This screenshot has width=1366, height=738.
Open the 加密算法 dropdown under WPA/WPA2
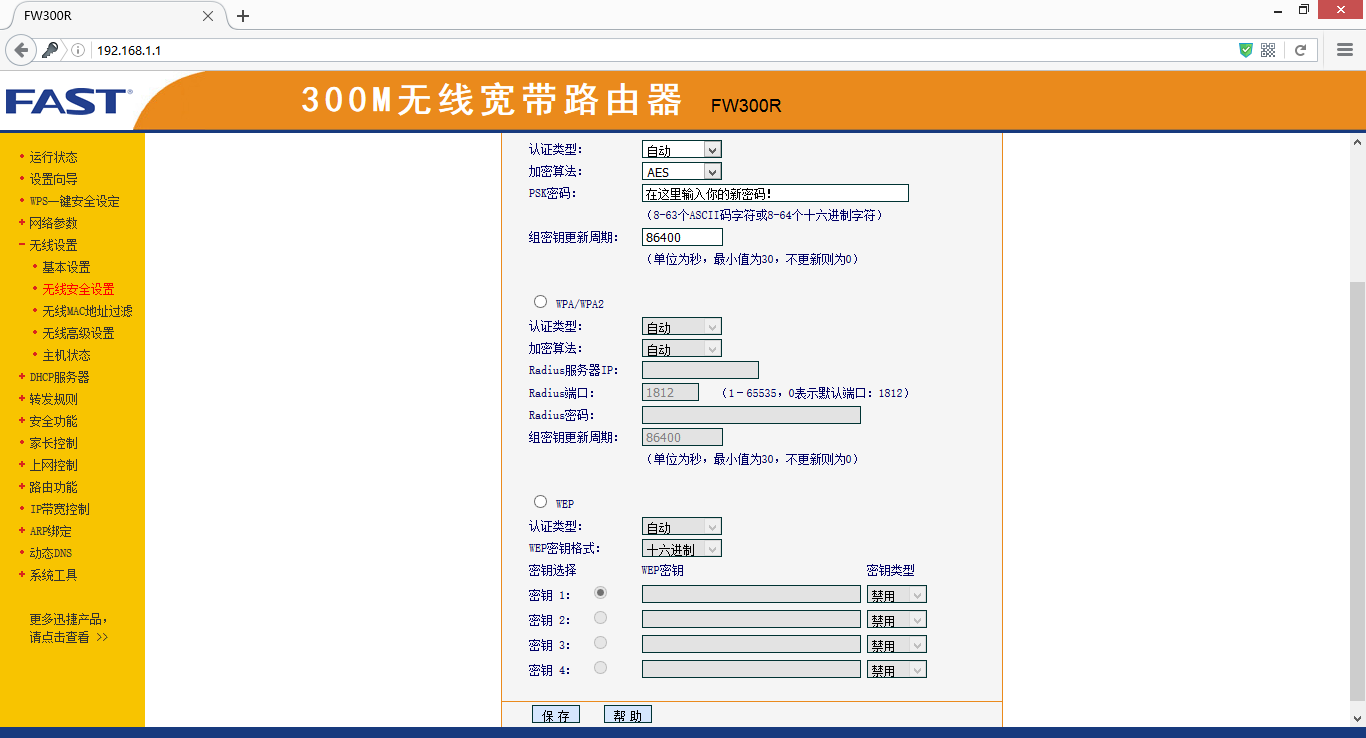[x=681, y=349]
